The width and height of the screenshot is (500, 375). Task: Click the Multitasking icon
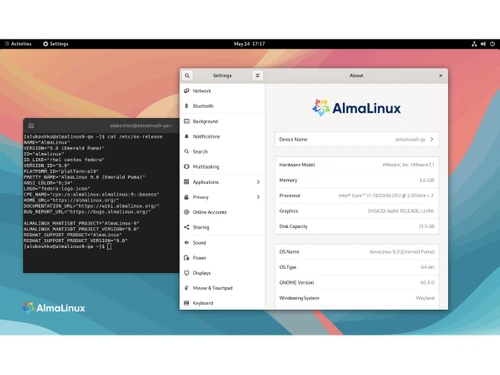pos(187,167)
